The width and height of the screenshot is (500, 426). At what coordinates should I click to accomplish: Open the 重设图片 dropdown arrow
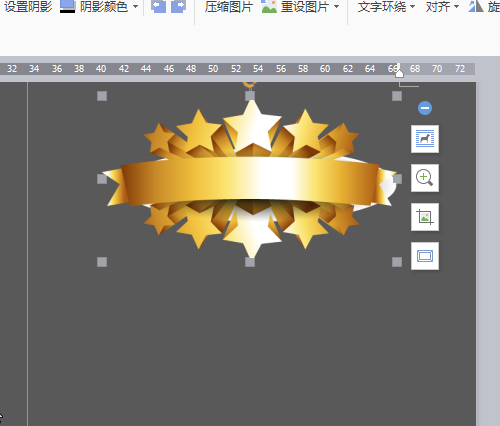(x=336, y=6)
